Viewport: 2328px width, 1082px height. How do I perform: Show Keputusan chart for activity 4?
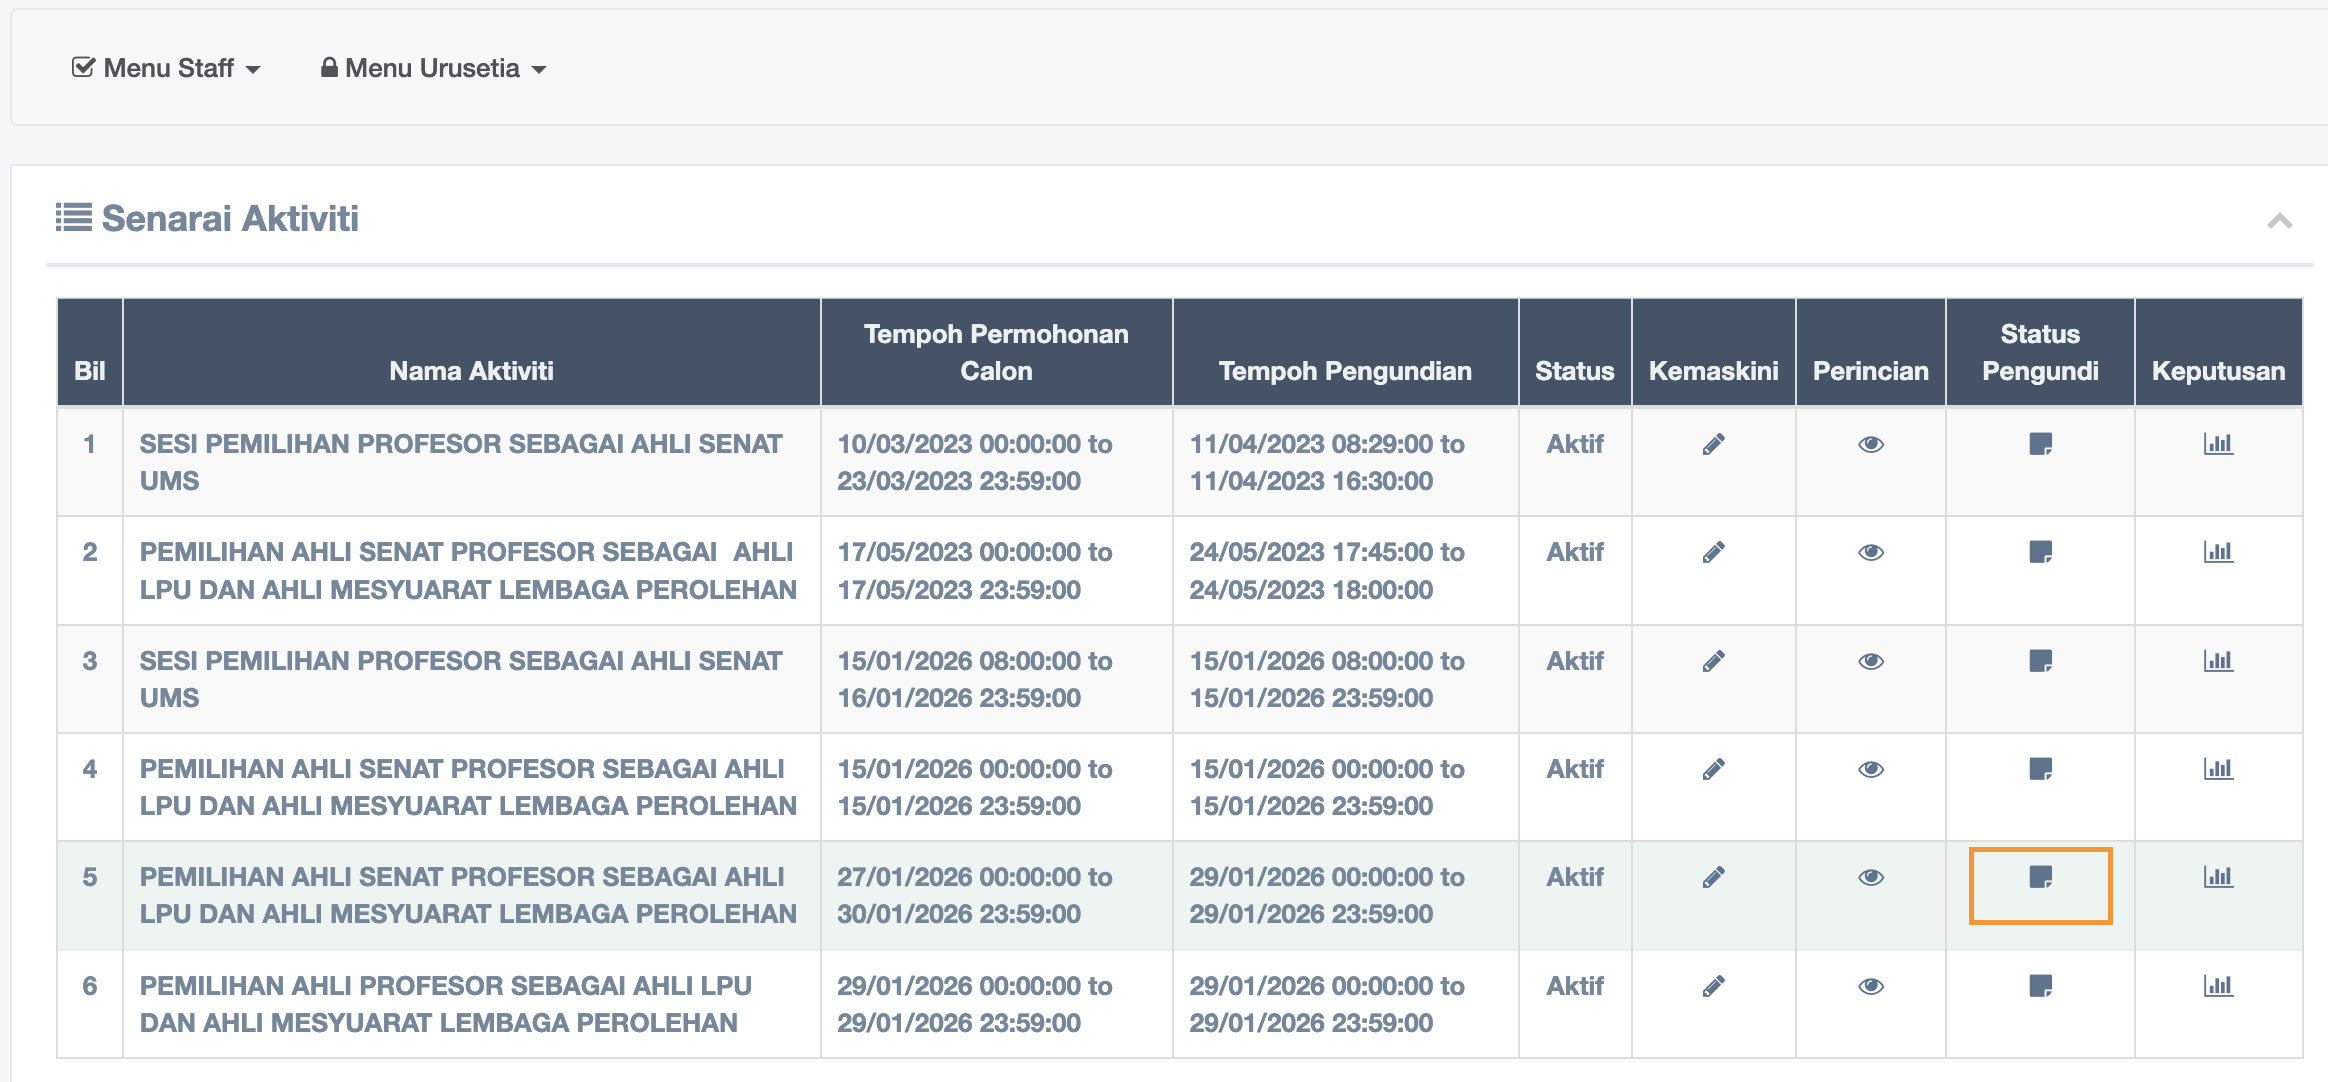[2218, 770]
